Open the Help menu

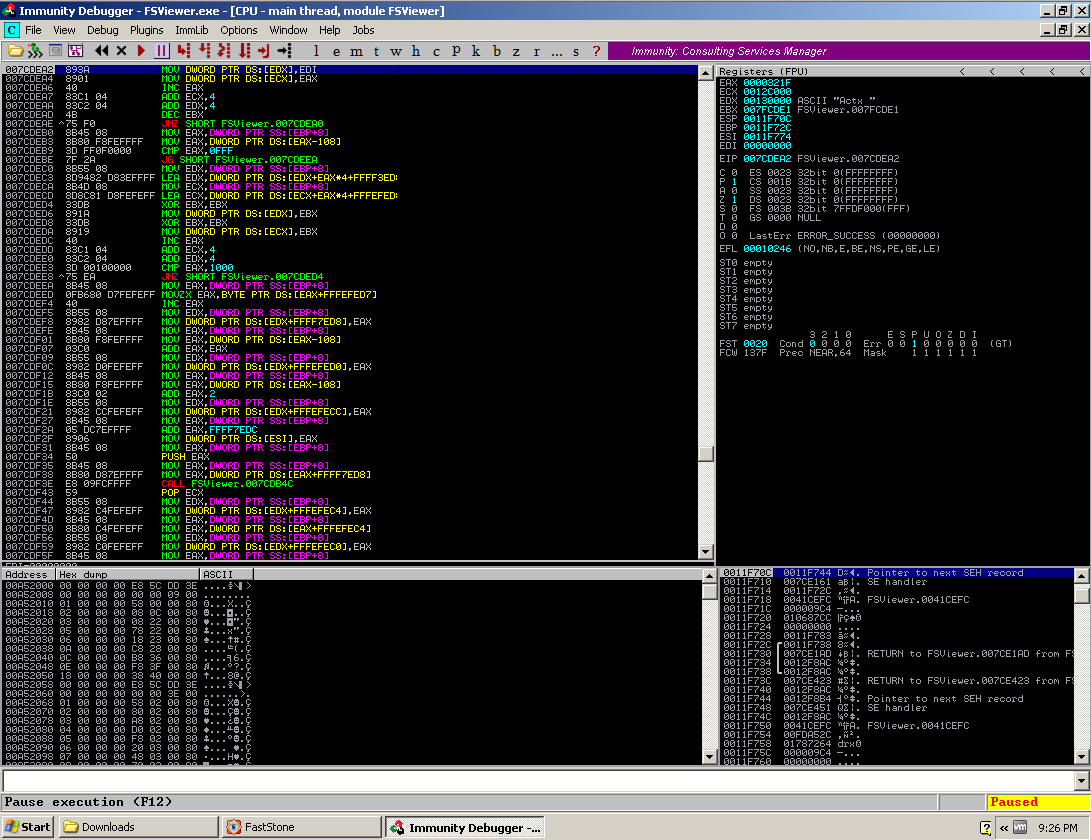coord(330,30)
